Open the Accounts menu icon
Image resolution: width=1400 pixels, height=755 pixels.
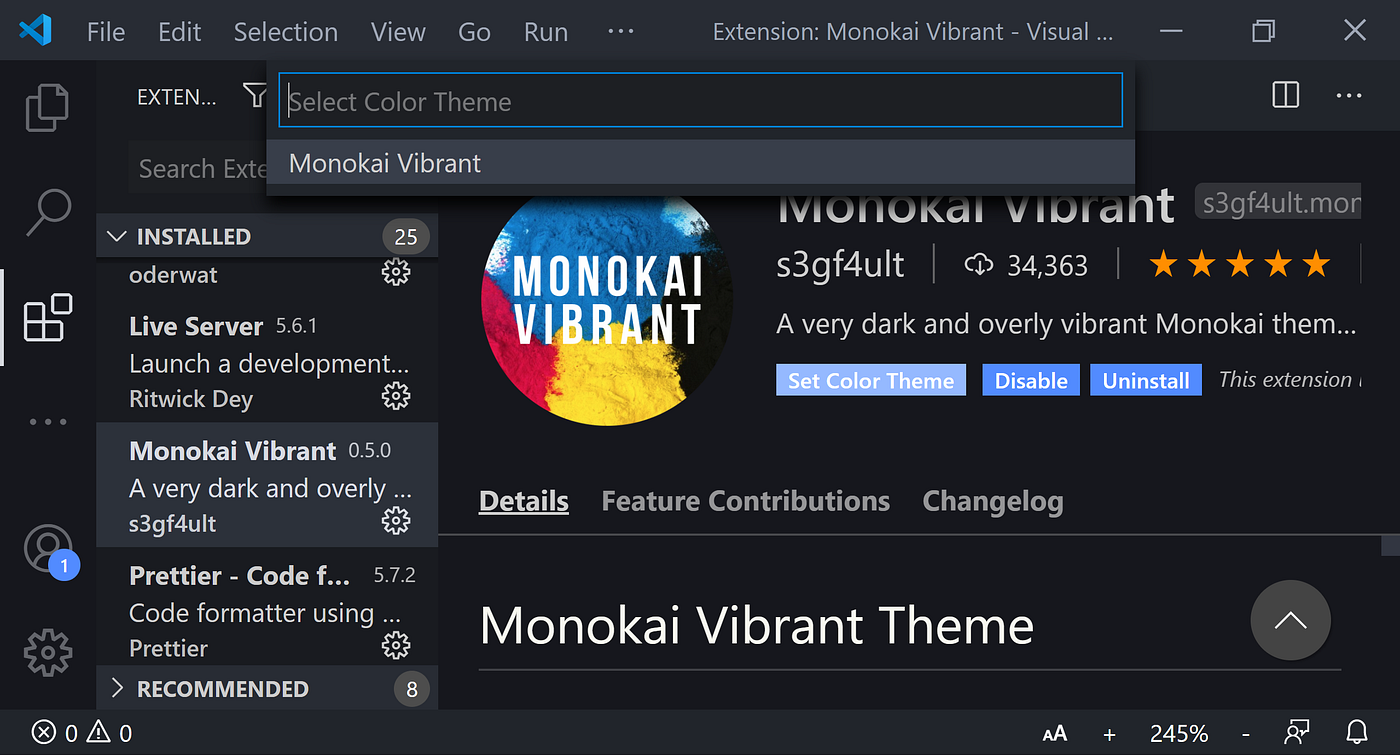(x=48, y=551)
